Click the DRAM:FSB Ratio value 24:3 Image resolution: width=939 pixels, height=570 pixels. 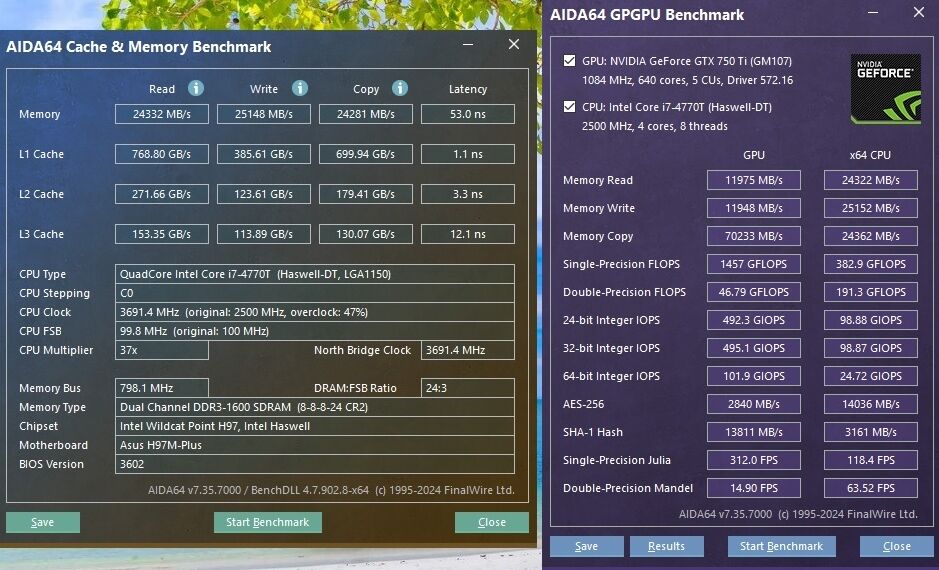click(x=468, y=388)
